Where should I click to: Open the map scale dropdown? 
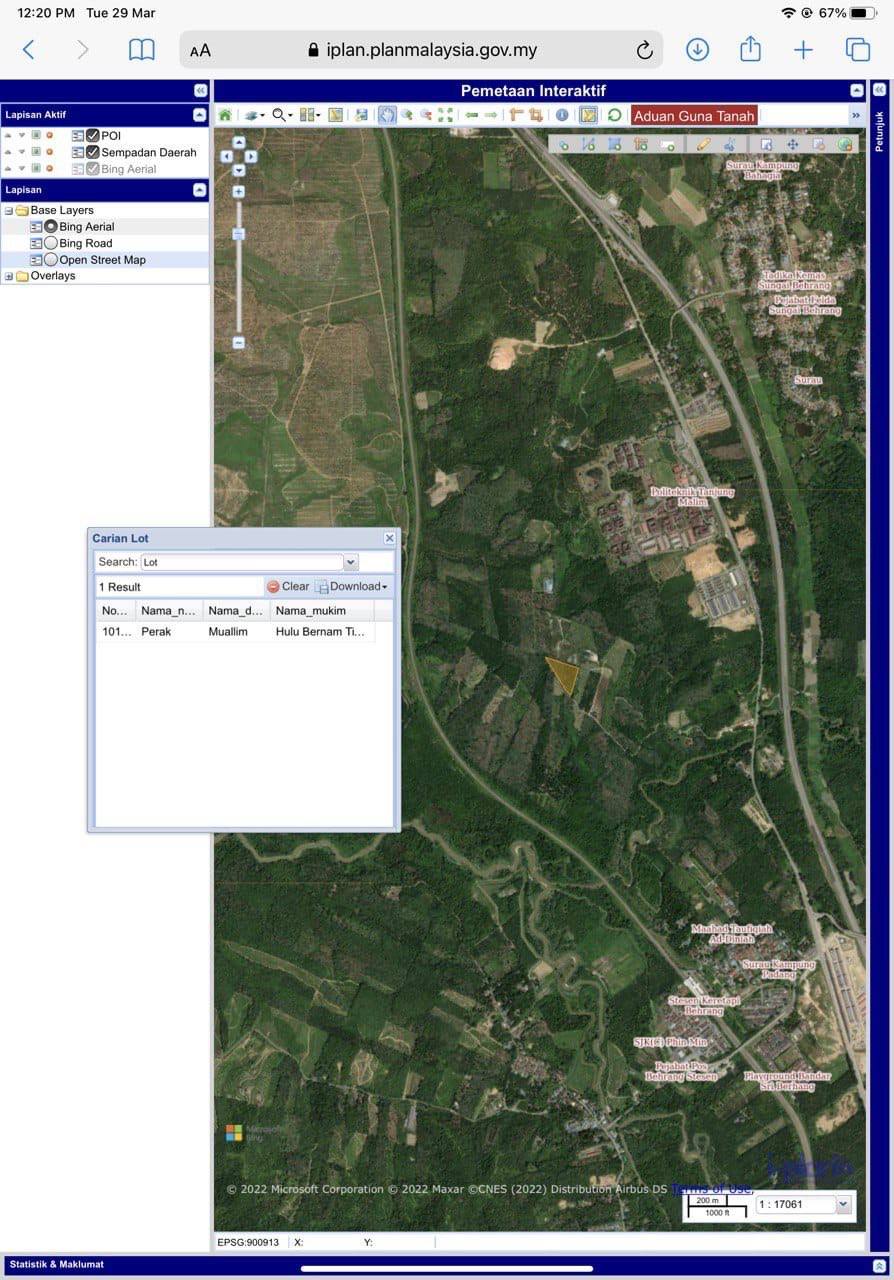coord(843,1205)
